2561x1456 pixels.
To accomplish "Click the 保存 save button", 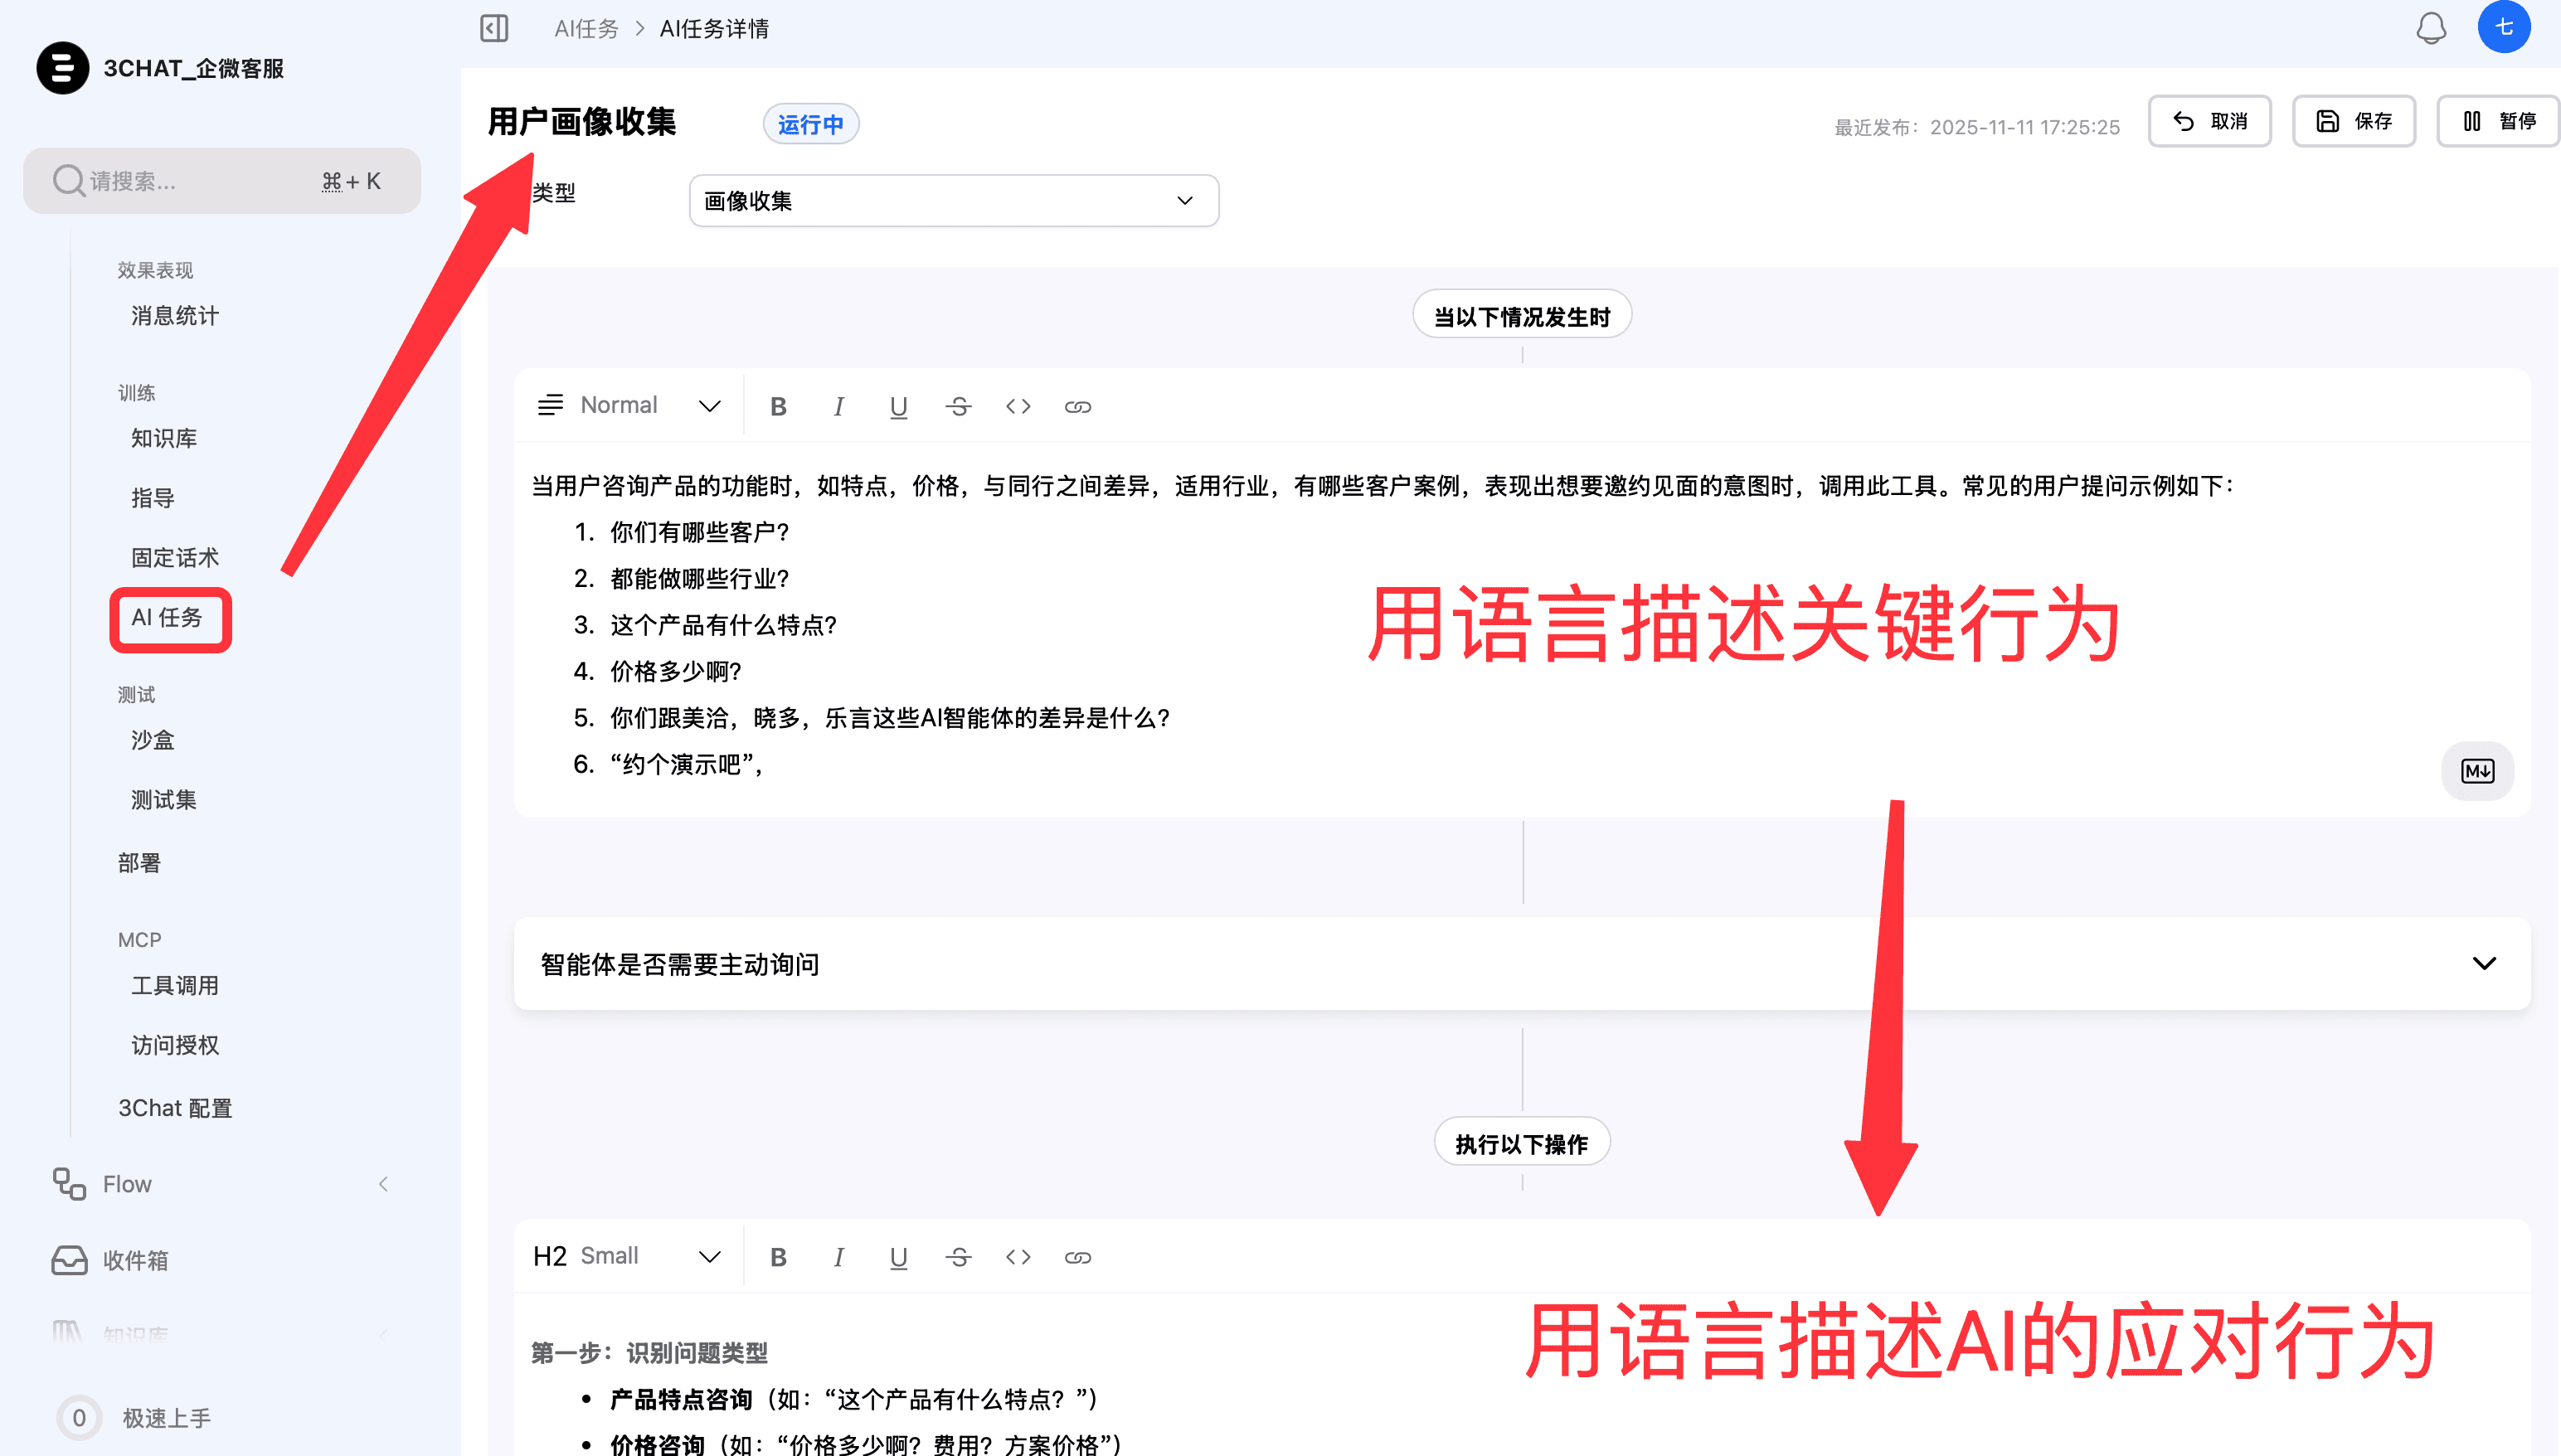I will coord(2353,122).
